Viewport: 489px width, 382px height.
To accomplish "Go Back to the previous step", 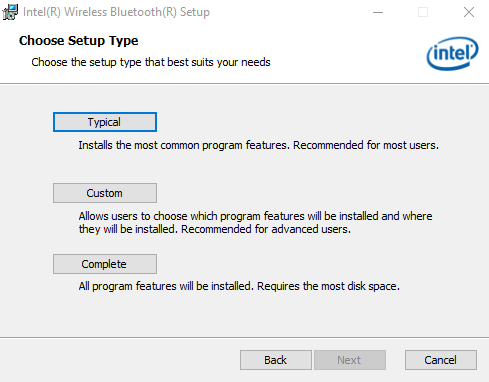I will (276, 360).
